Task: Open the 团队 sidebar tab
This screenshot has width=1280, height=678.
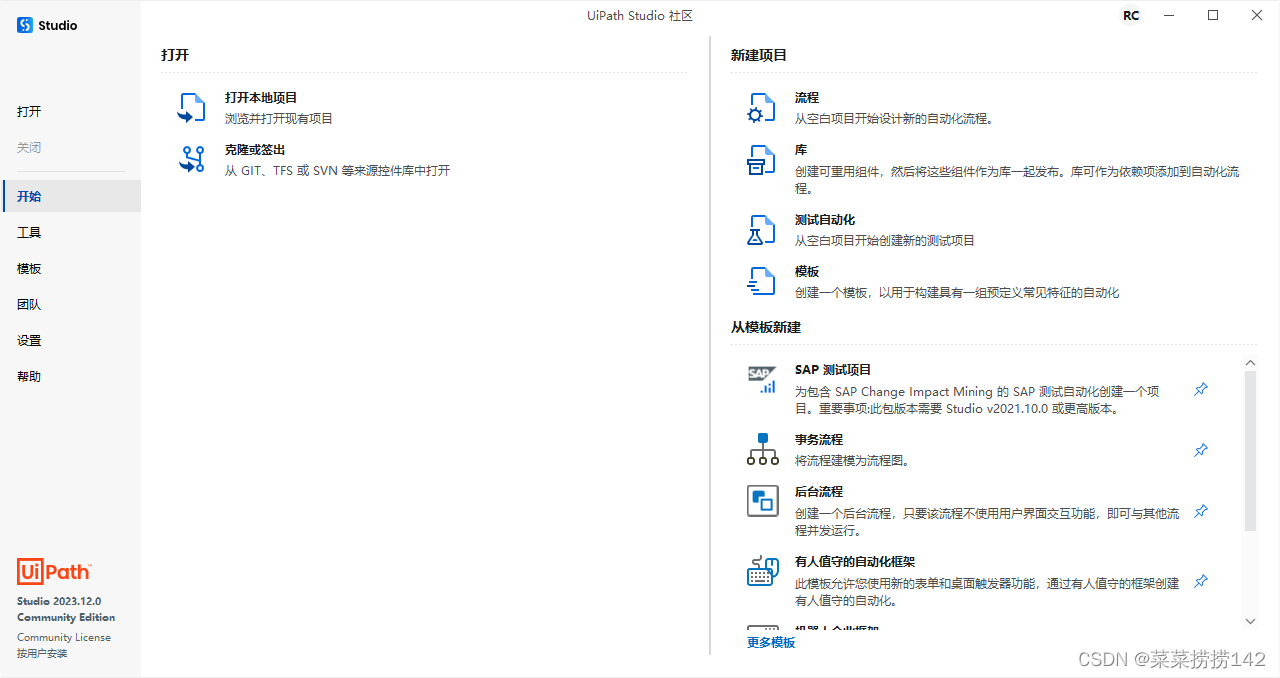Action: [x=70, y=305]
